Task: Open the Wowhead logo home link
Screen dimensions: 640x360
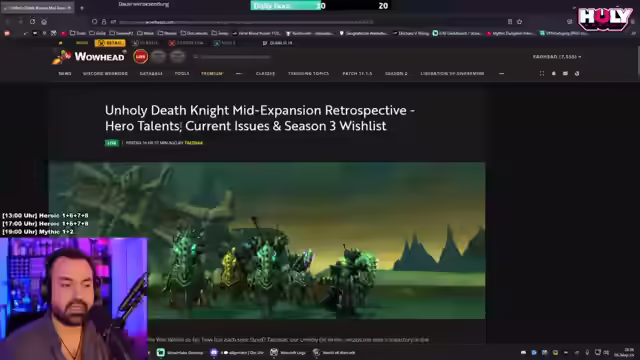Action: [x=89, y=57]
